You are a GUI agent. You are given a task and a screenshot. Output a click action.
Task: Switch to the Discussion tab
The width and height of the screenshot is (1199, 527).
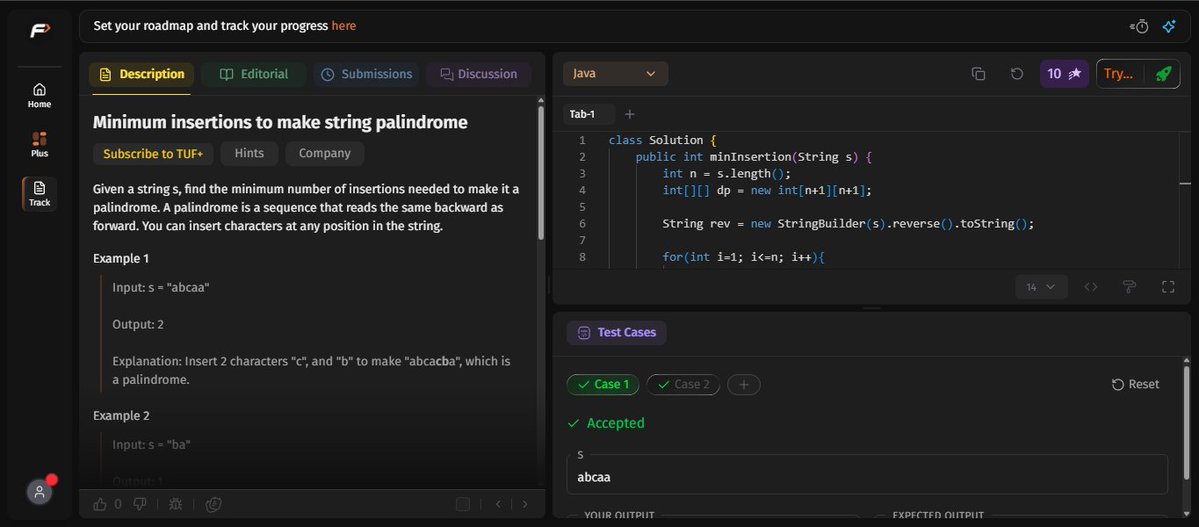479,74
